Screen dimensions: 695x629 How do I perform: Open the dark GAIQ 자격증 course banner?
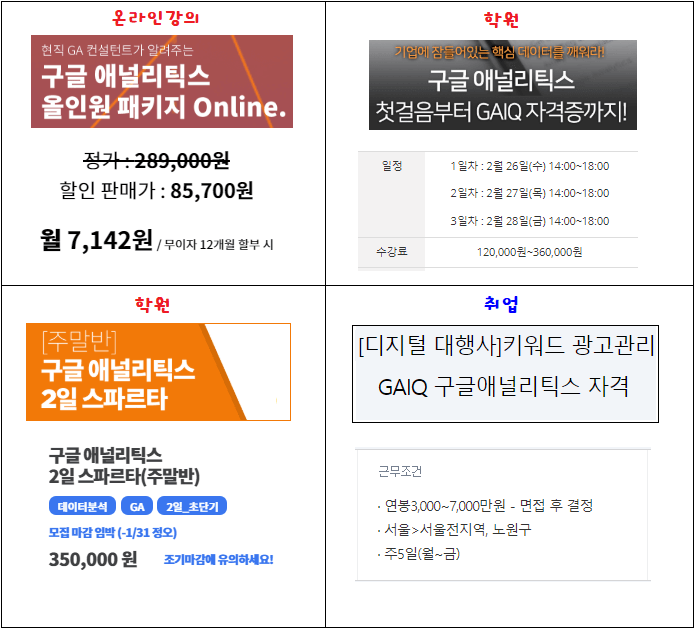[503, 85]
